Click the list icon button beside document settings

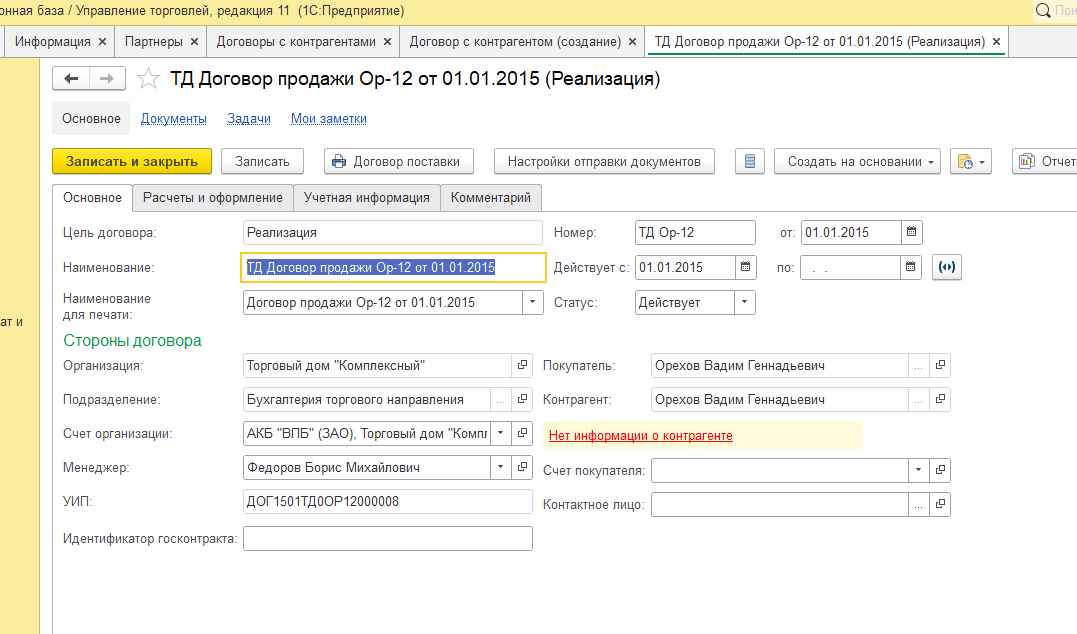[x=750, y=162]
